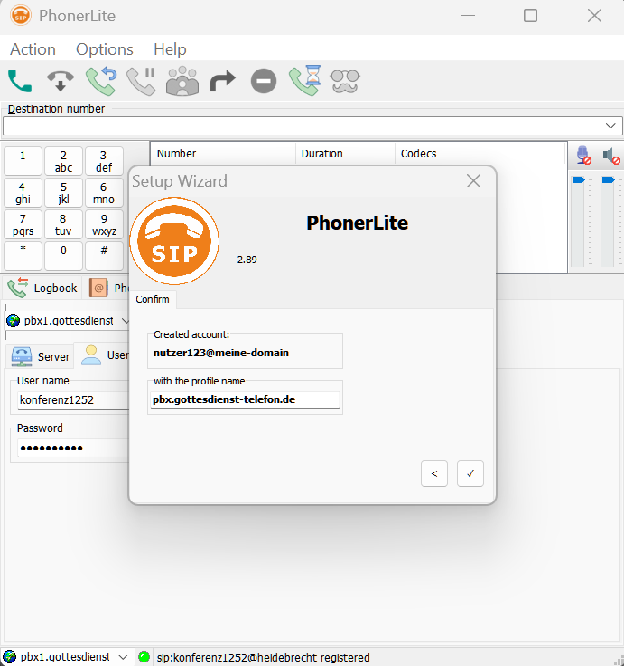Click the wizard checkmark finish button
The image size is (624, 666).
point(470,474)
